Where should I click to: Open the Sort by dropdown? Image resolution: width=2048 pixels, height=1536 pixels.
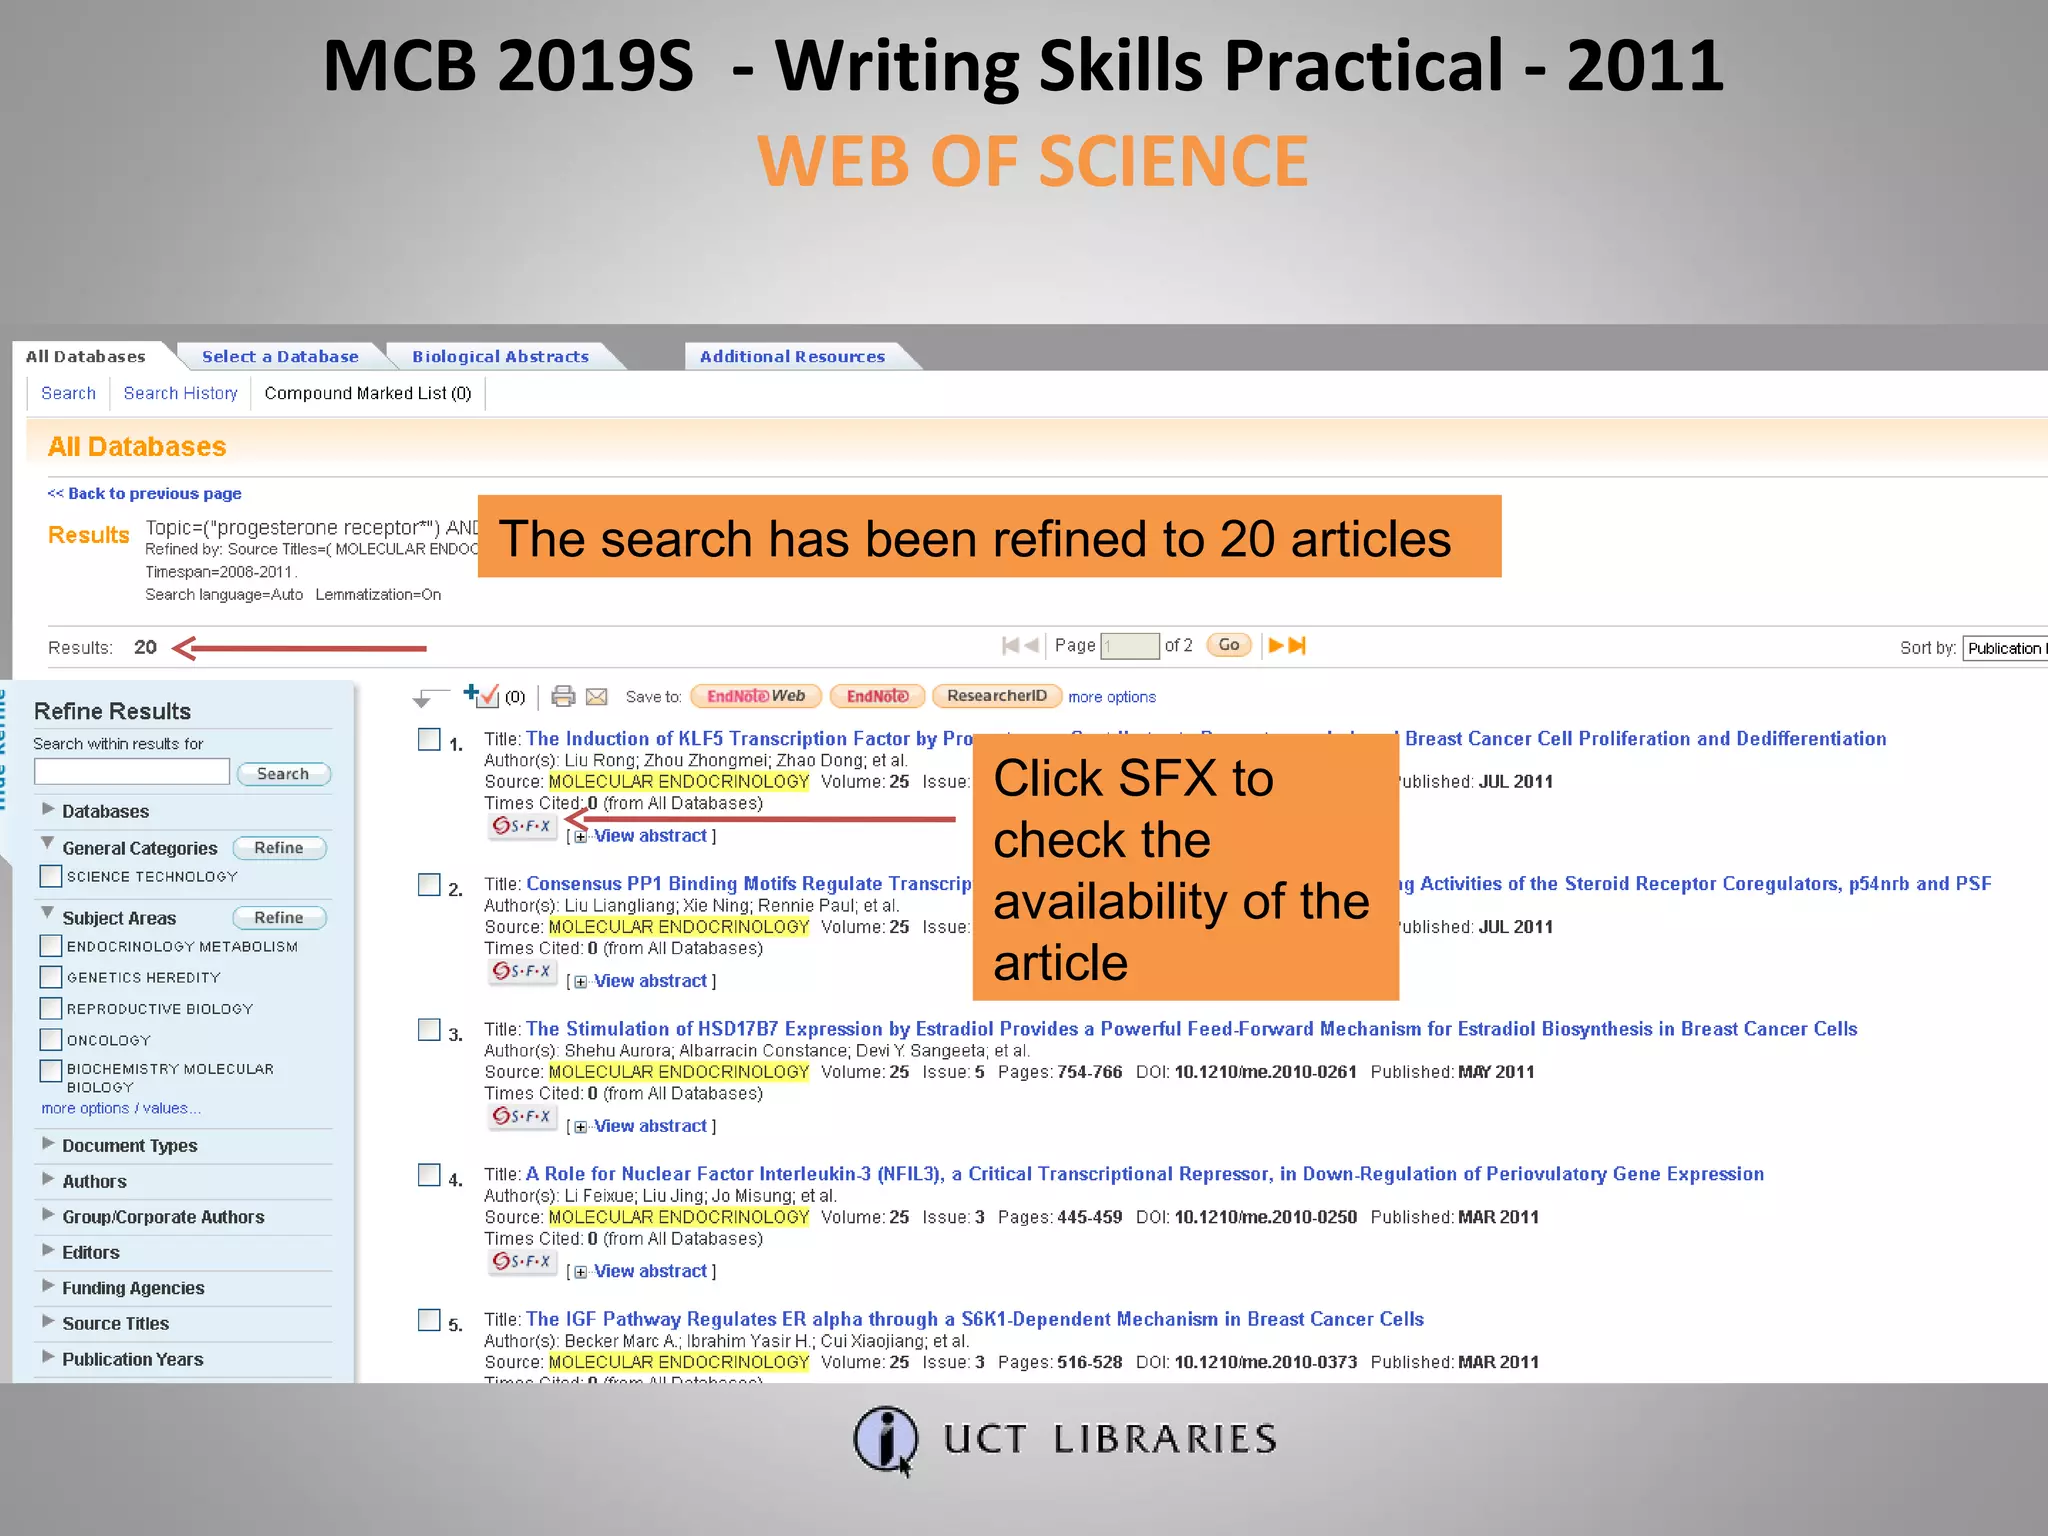pyautogui.click(x=2004, y=648)
